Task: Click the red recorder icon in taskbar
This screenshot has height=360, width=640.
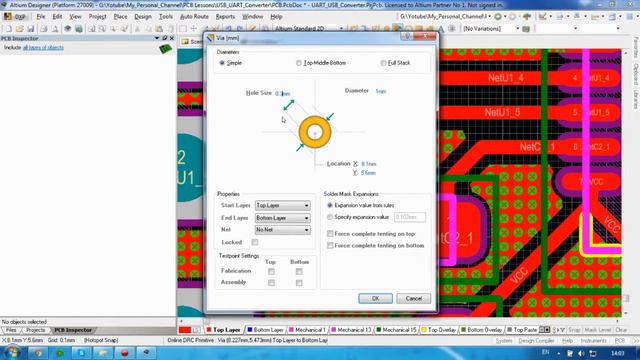Action: 124,352
